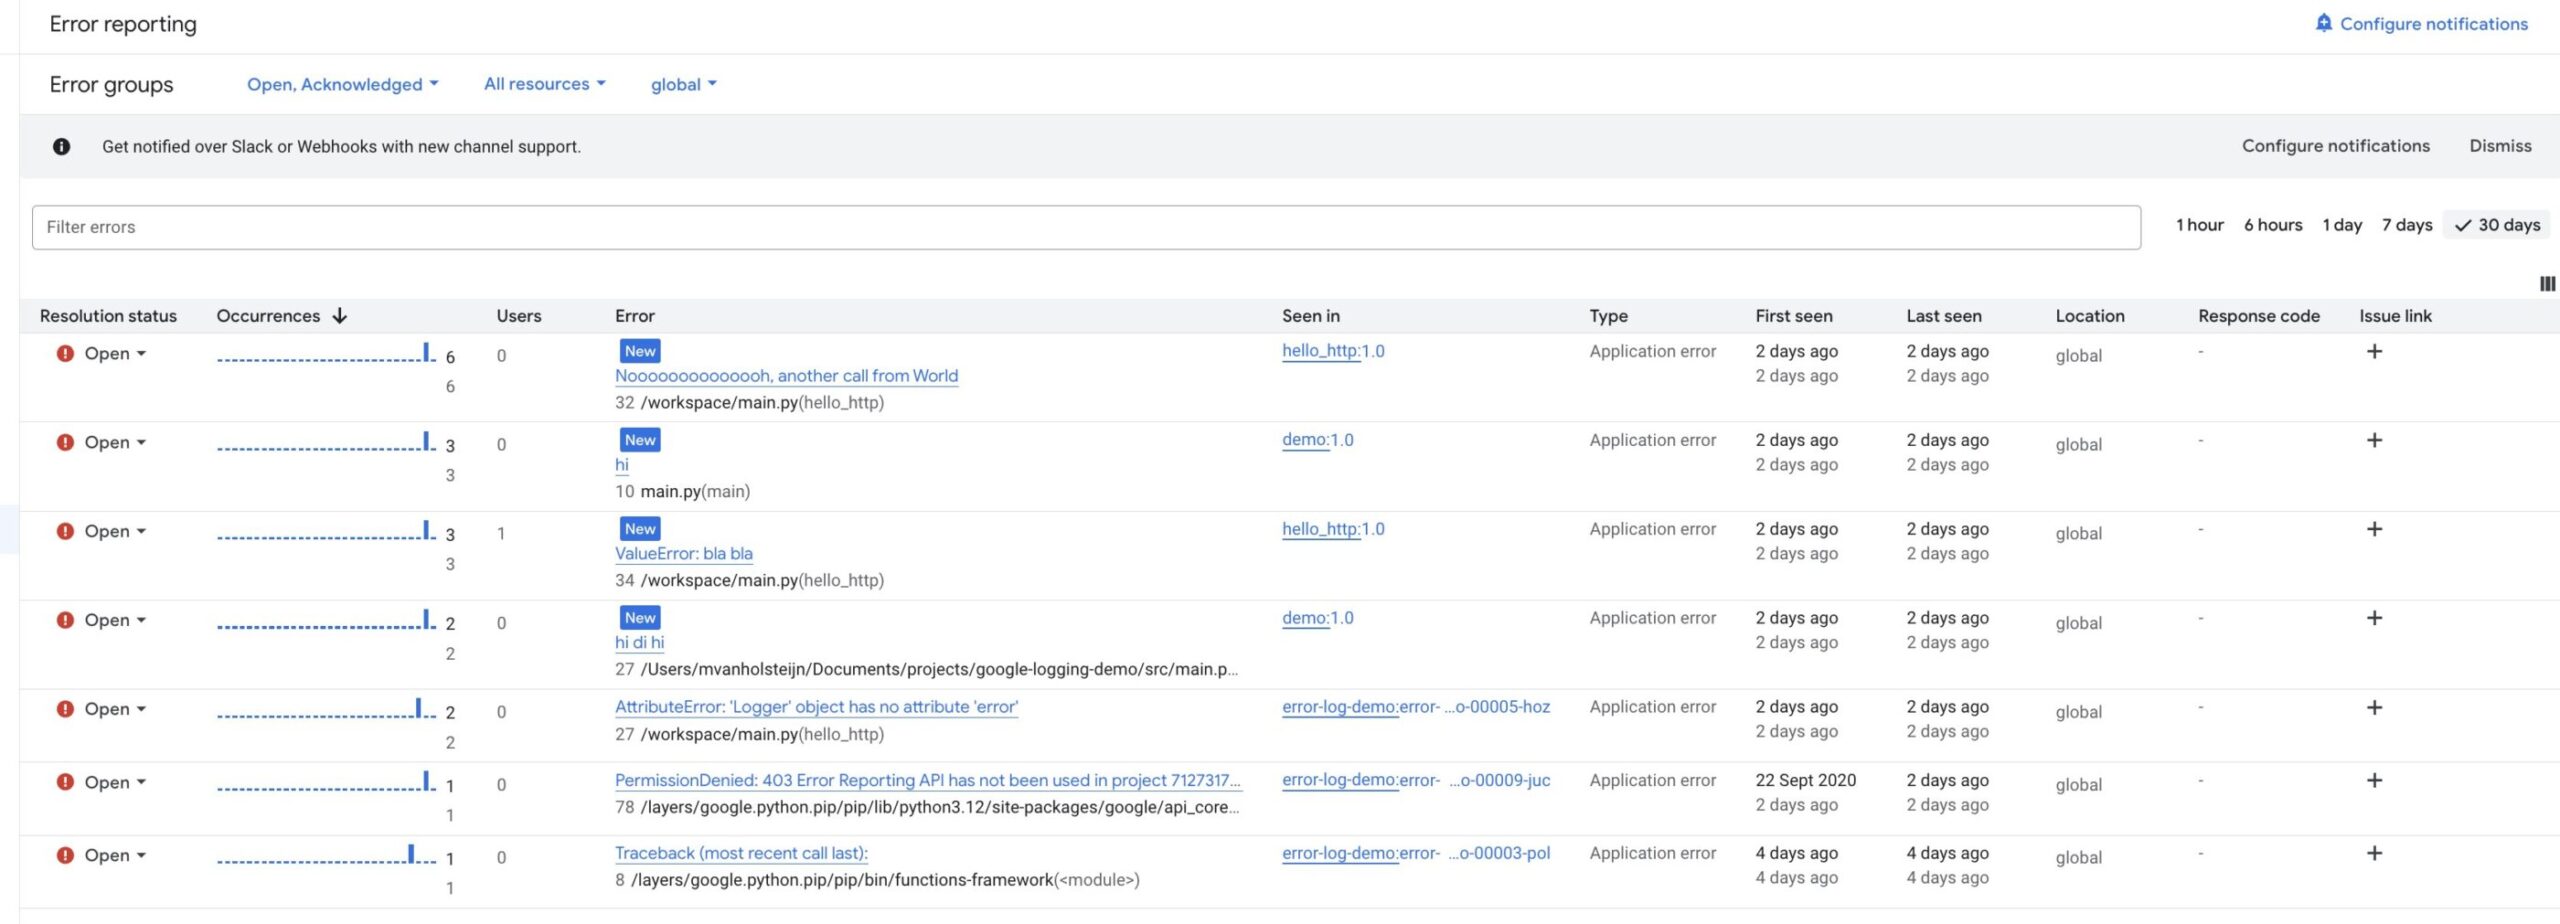Image resolution: width=2560 pixels, height=924 pixels.
Task: Click '10 main.py(main)' stack line
Action: (x=682, y=492)
